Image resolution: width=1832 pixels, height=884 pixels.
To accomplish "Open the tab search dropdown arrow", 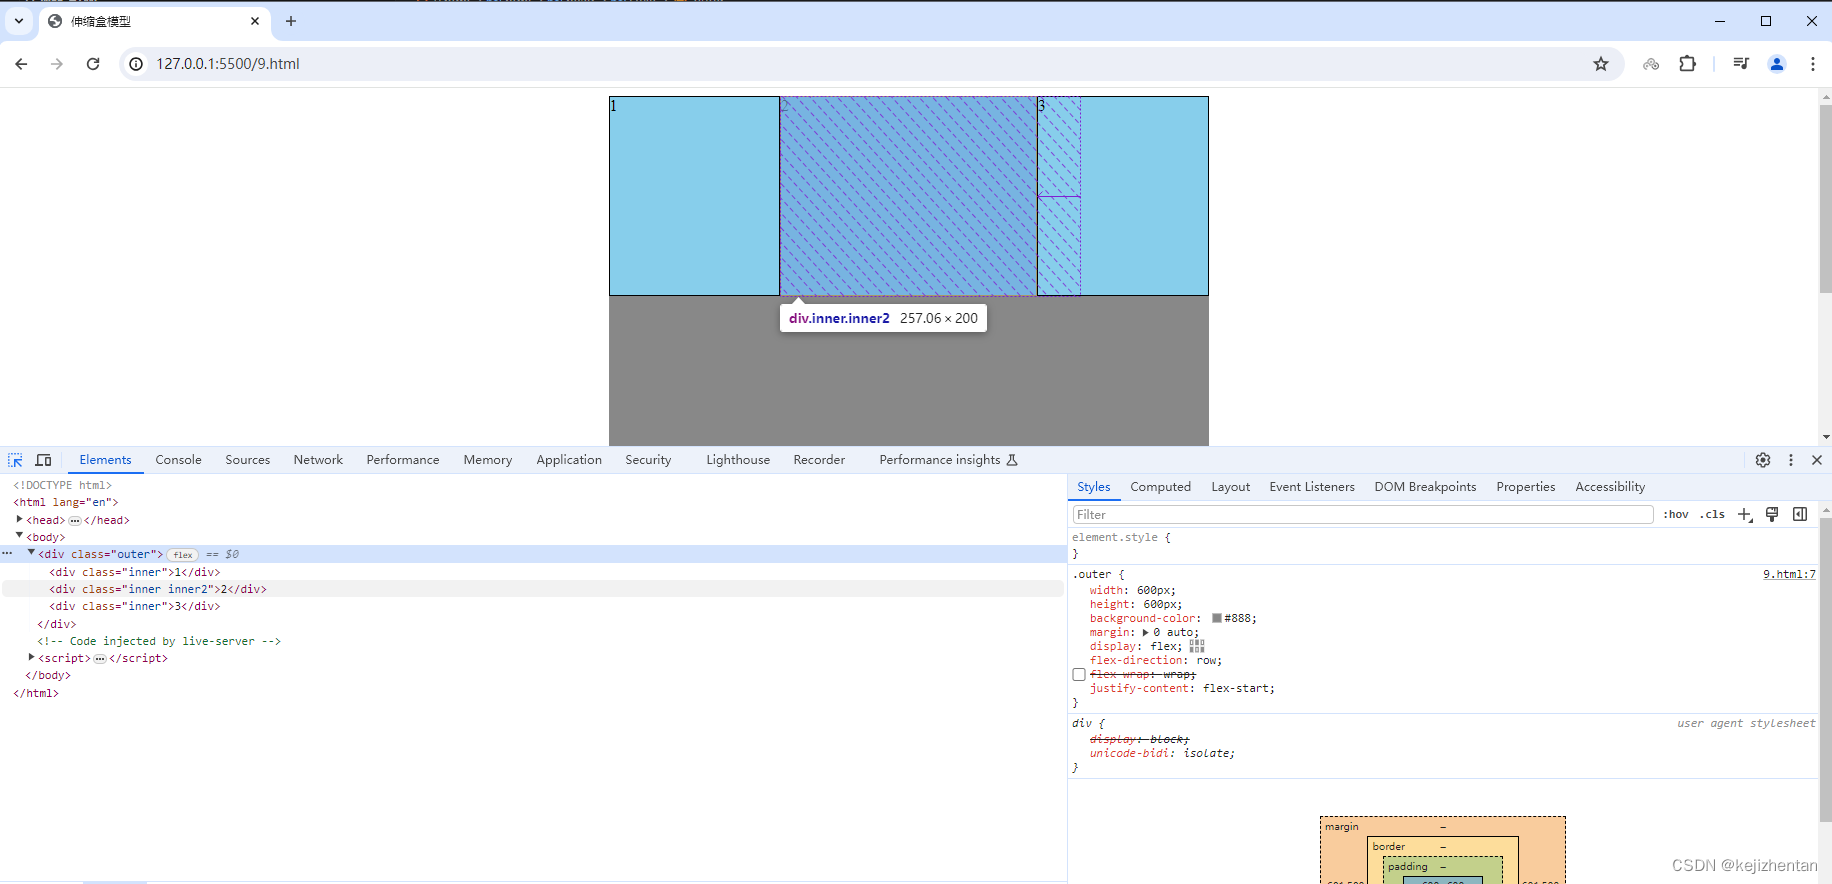I will tap(18, 21).
